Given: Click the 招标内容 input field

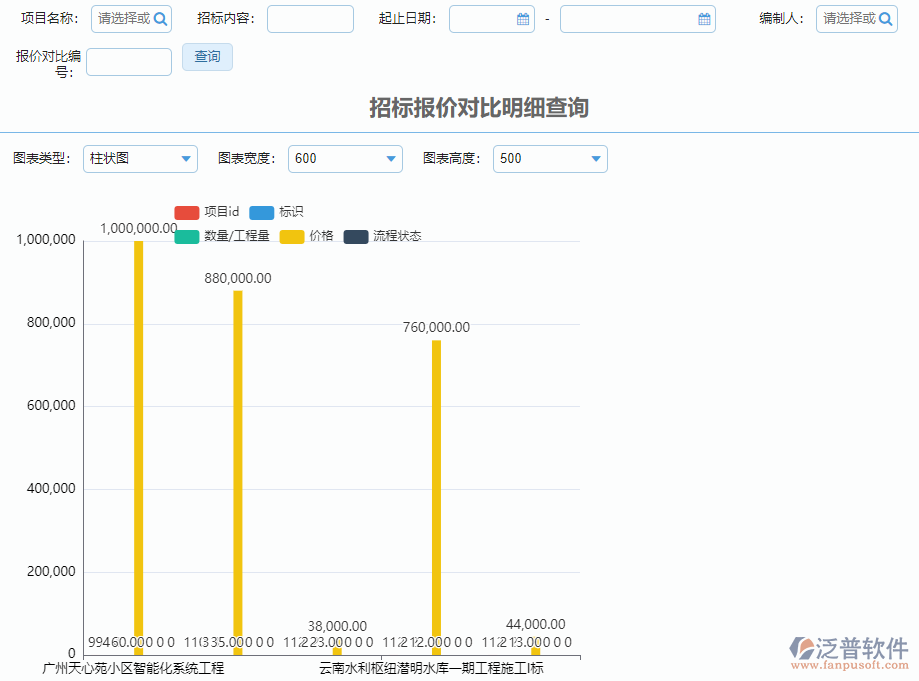Looking at the screenshot, I should coord(310,18).
